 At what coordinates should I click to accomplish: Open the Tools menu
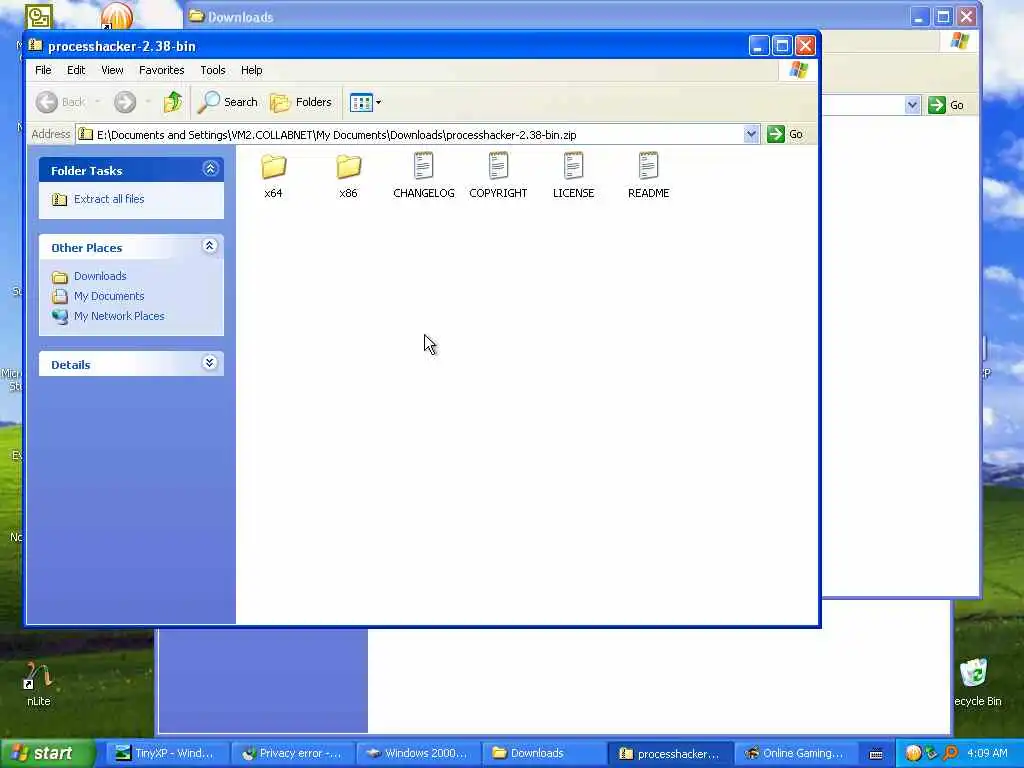(213, 70)
